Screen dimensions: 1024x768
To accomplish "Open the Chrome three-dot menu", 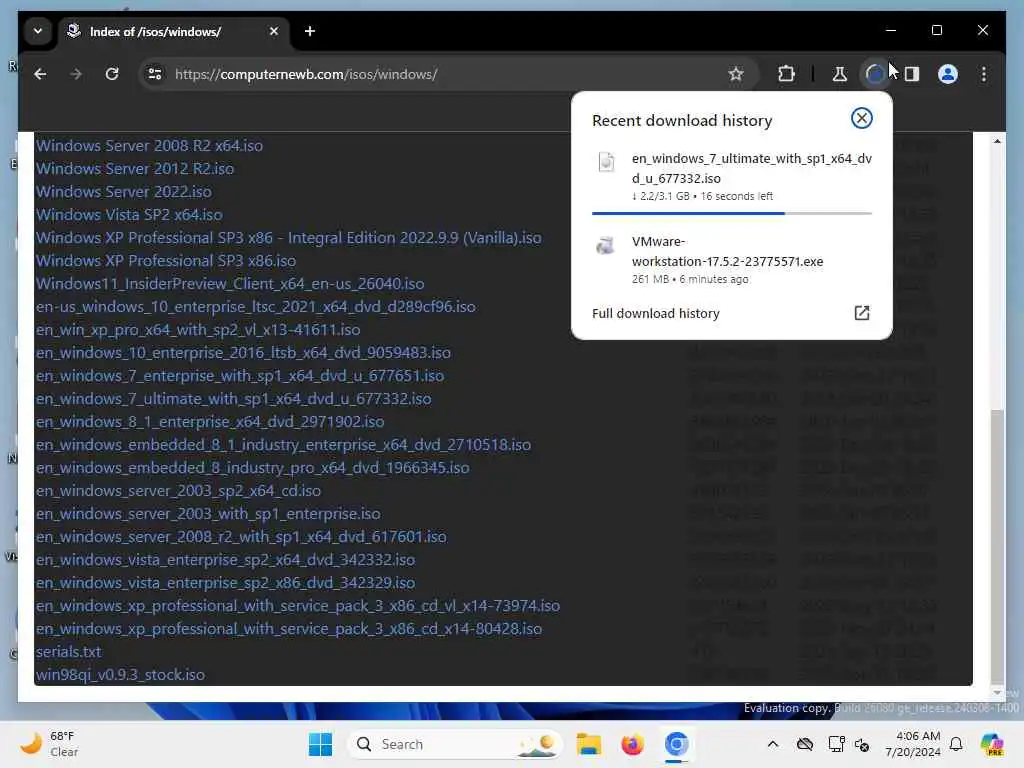I will point(984,74).
